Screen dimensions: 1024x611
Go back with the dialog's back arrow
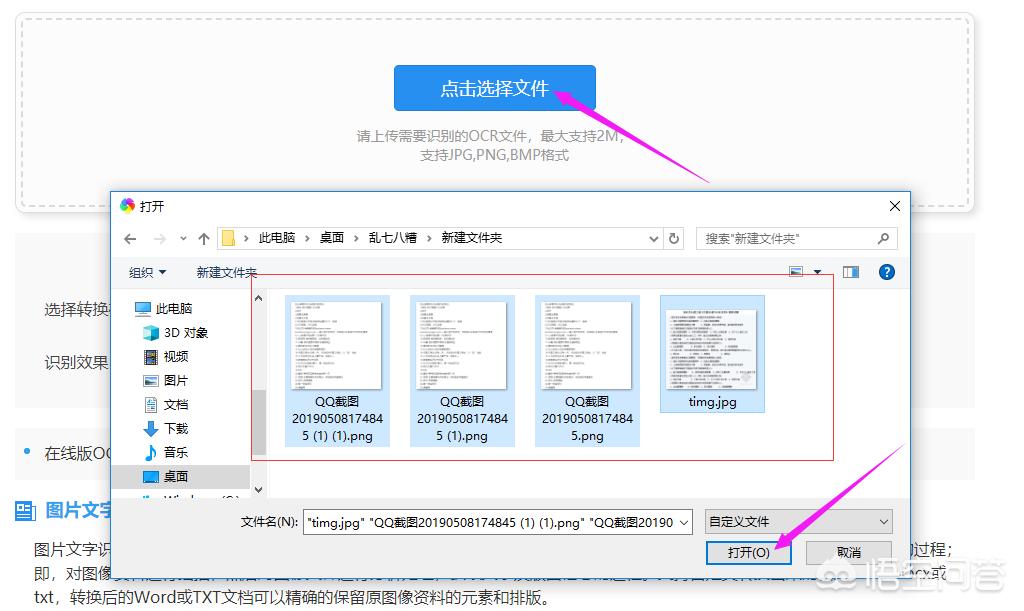click(130, 239)
